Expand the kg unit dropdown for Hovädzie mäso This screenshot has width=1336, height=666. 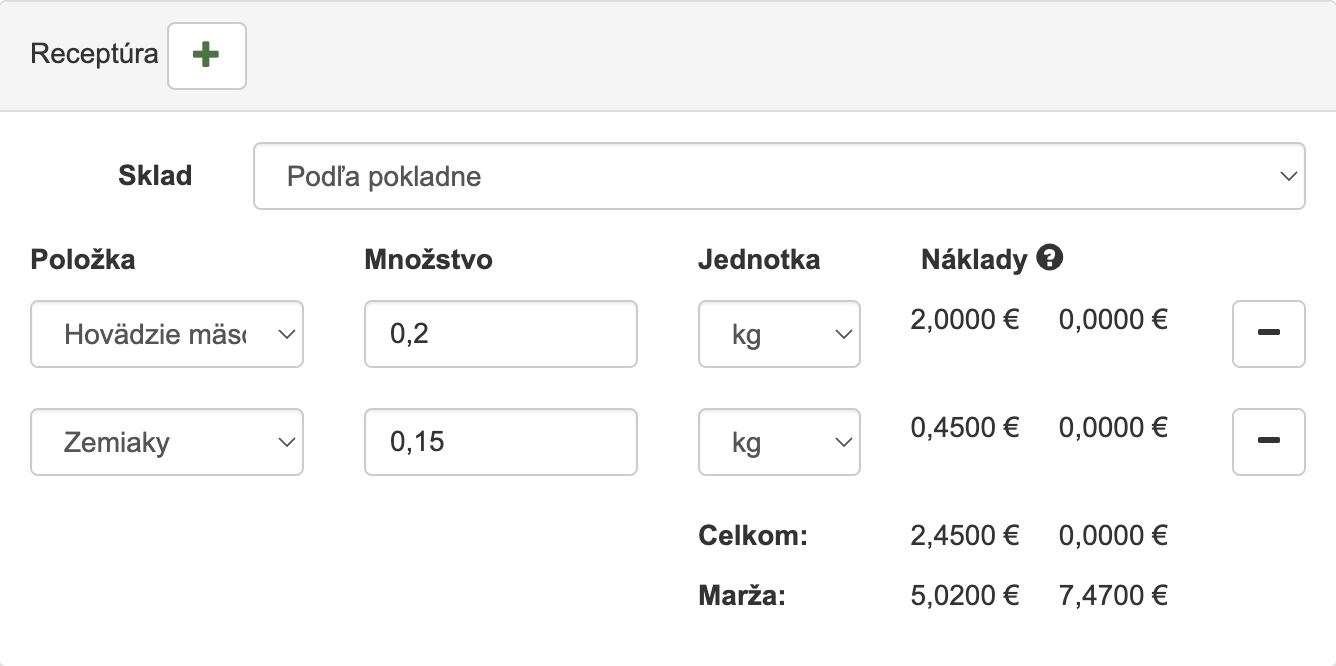(x=778, y=334)
